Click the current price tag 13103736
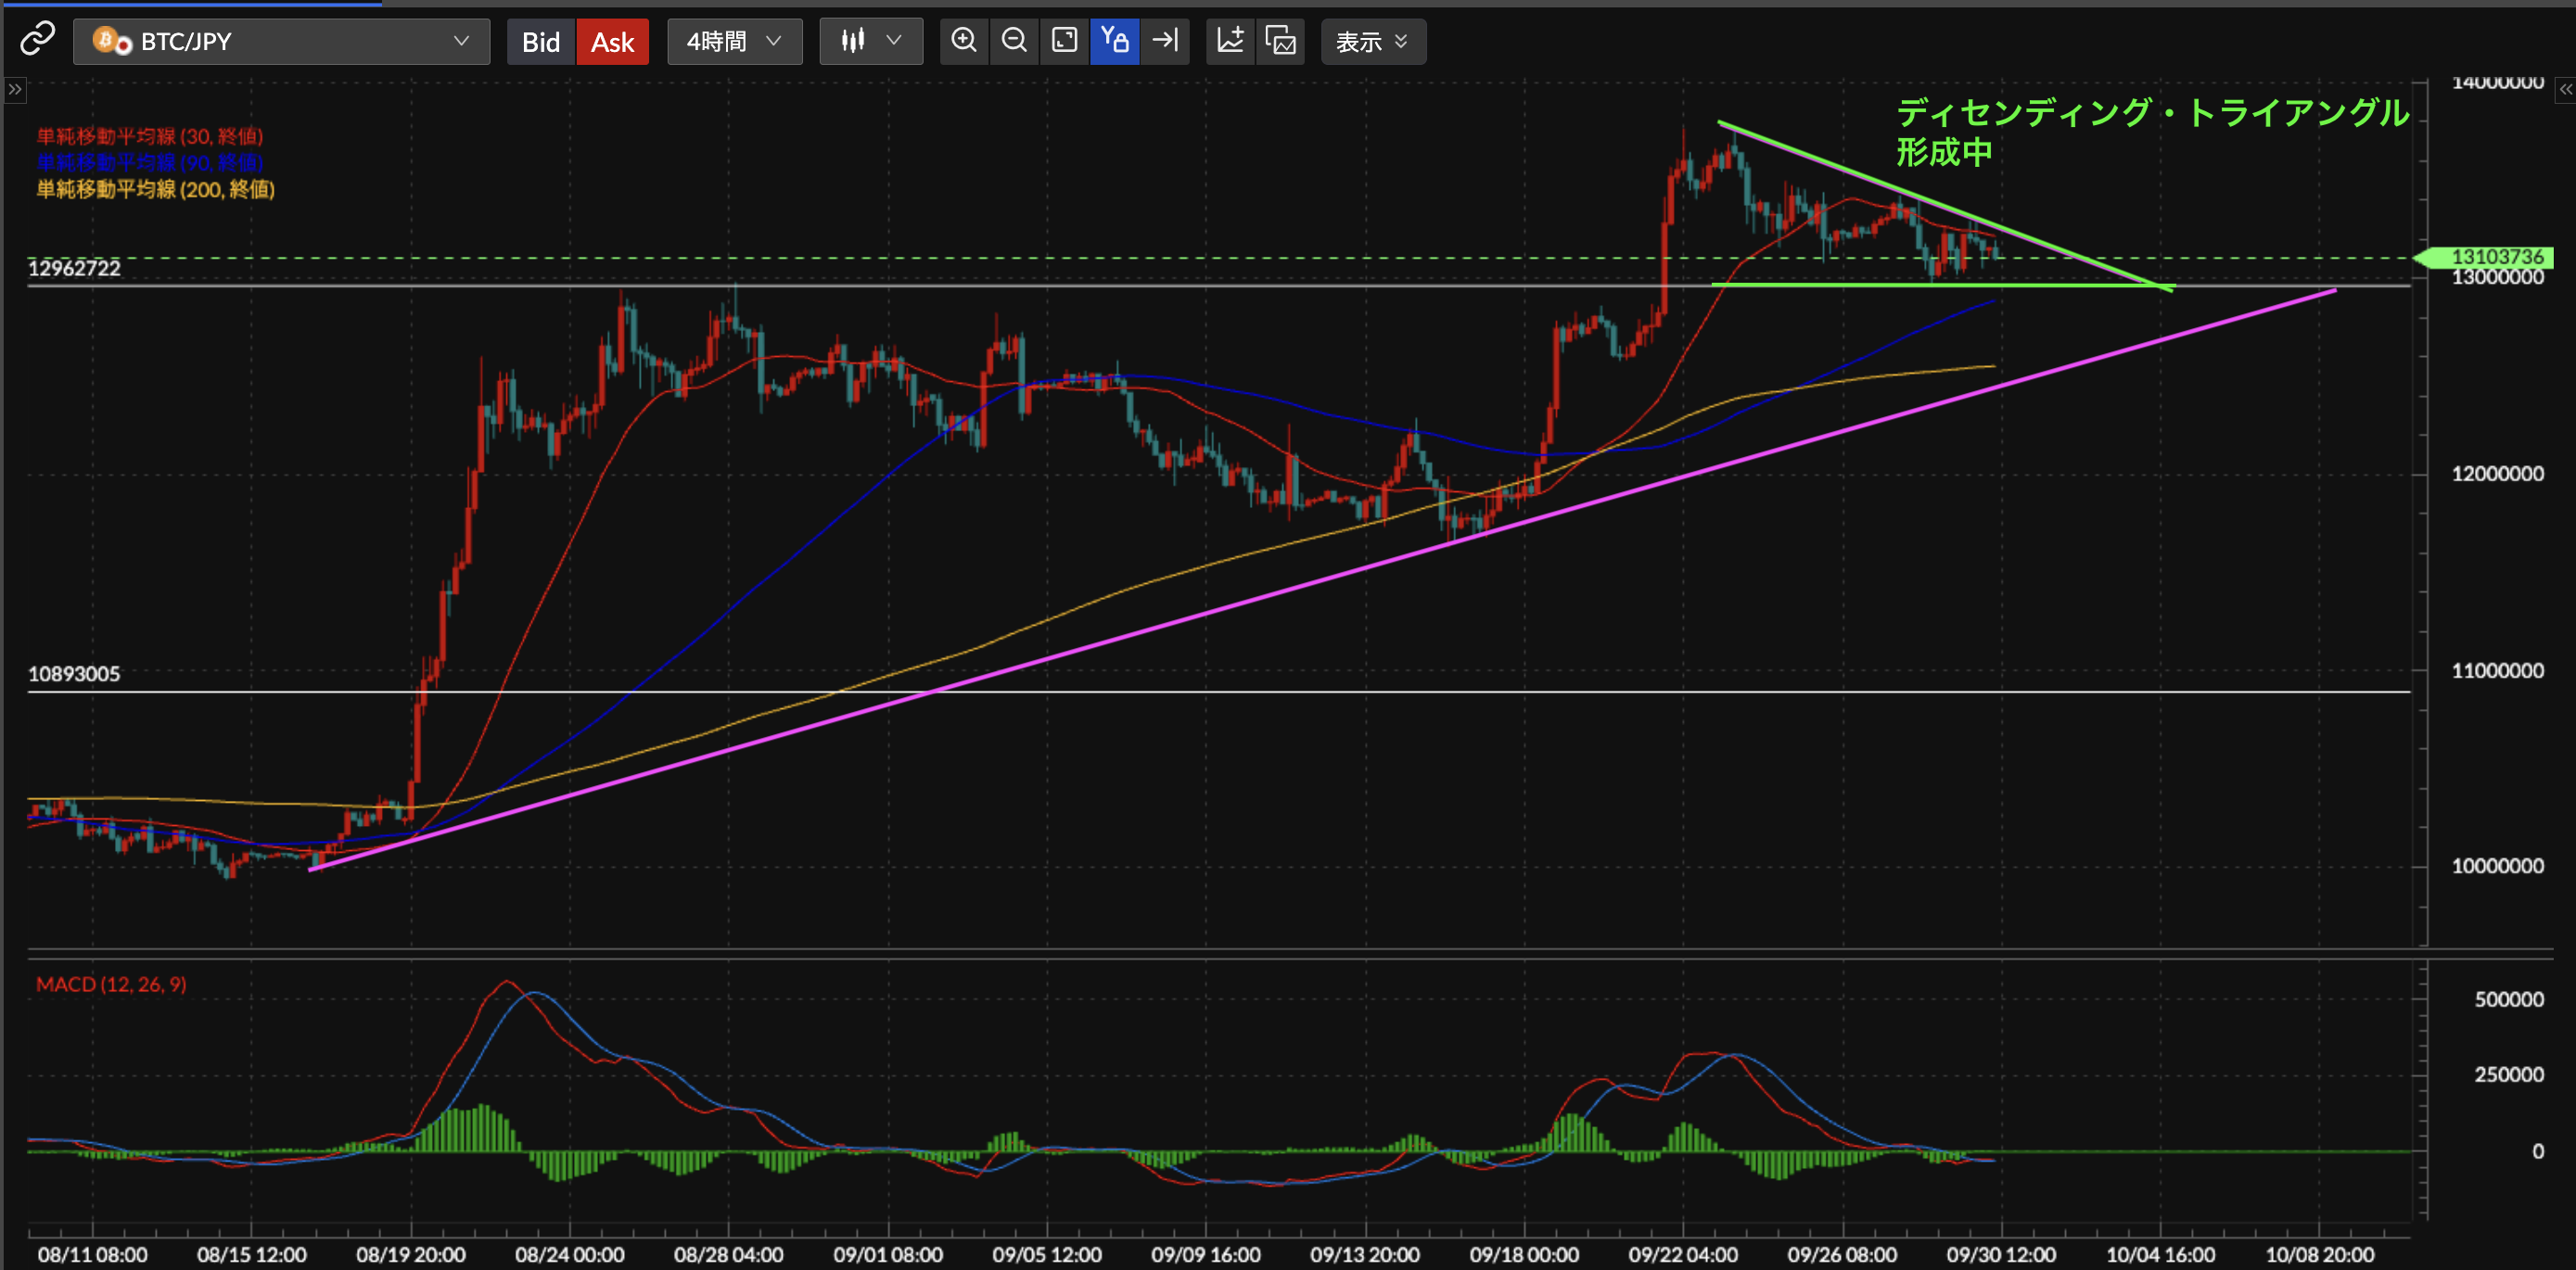 click(2486, 257)
